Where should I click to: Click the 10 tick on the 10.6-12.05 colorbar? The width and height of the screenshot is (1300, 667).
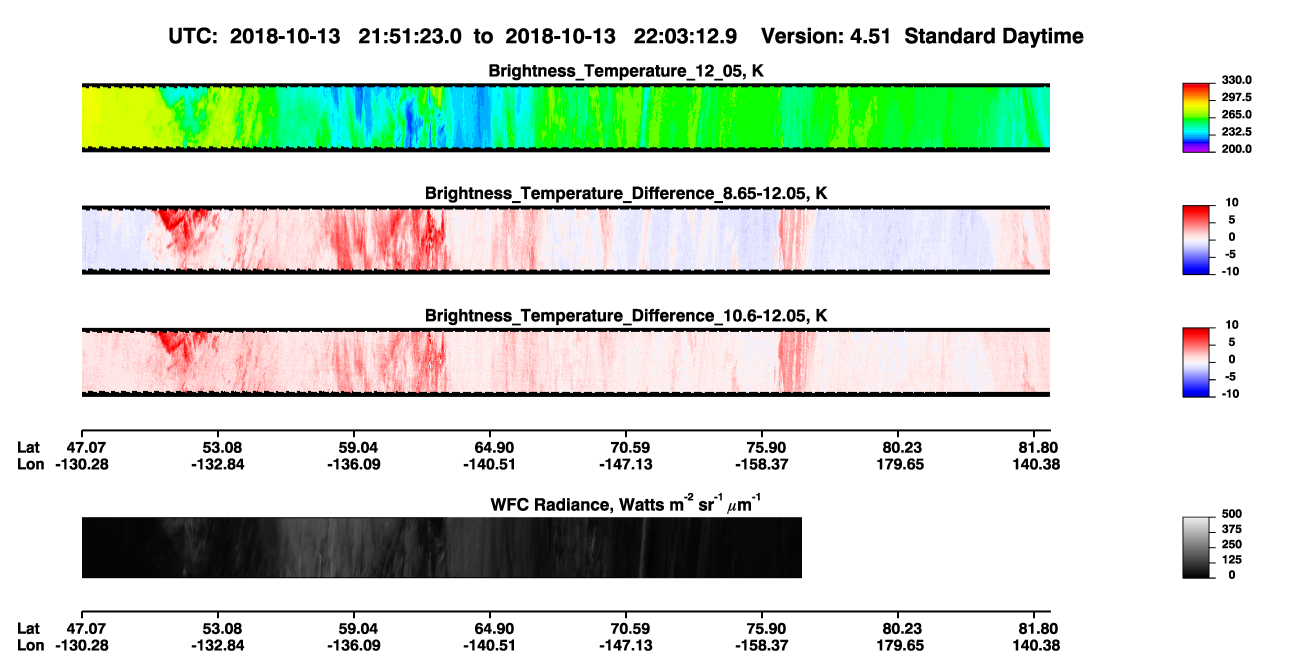(x=1233, y=326)
